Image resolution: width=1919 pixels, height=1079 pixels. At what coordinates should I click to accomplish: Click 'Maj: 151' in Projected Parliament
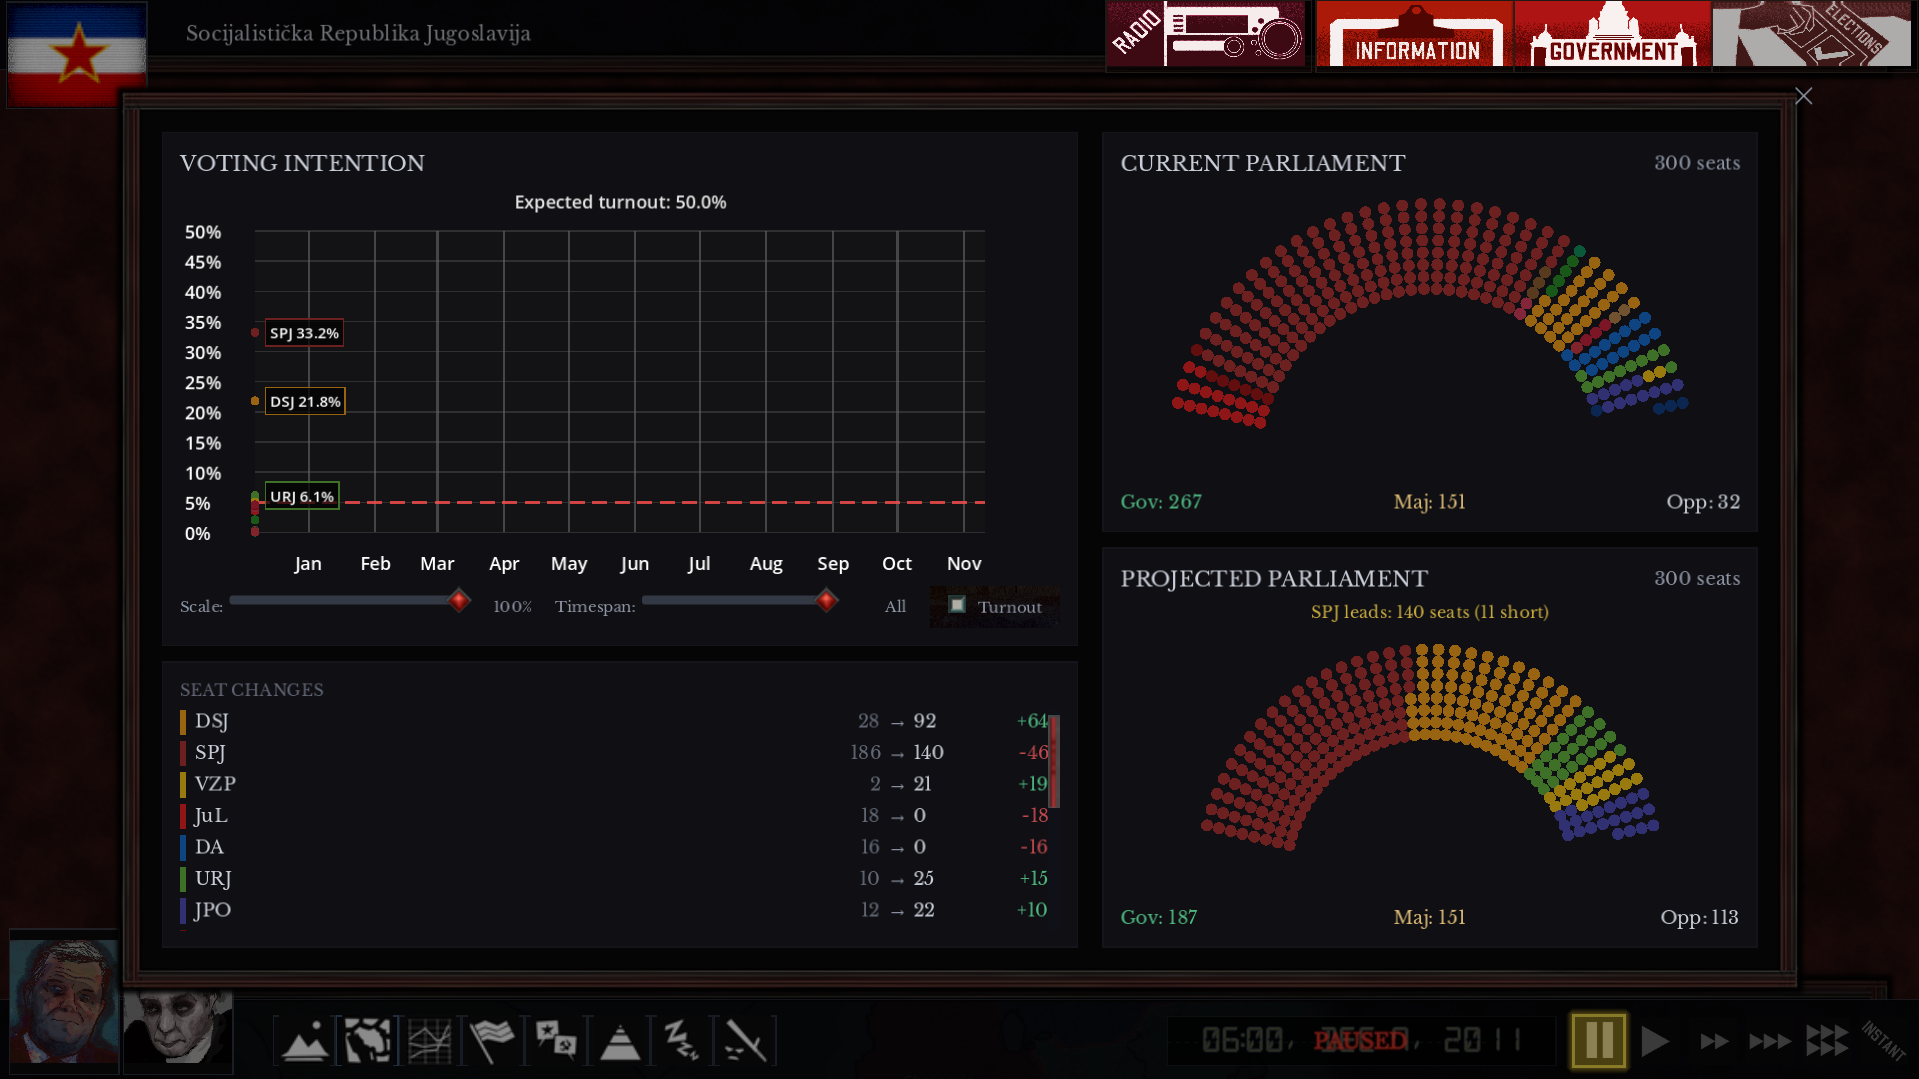pyautogui.click(x=1430, y=917)
